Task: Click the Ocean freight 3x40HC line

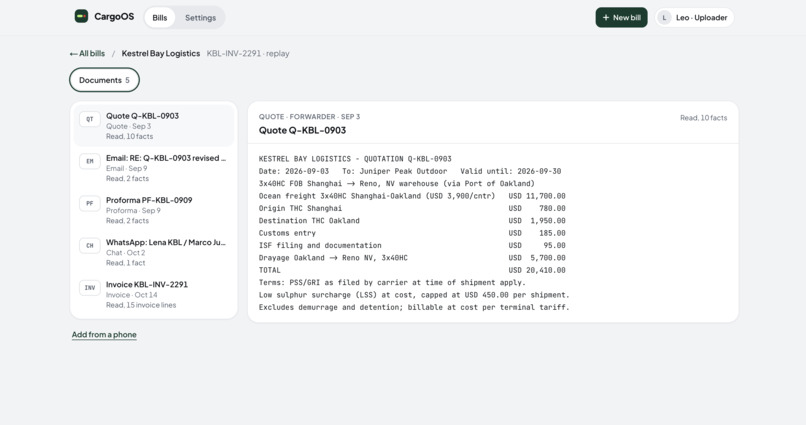Action: pos(412,196)
